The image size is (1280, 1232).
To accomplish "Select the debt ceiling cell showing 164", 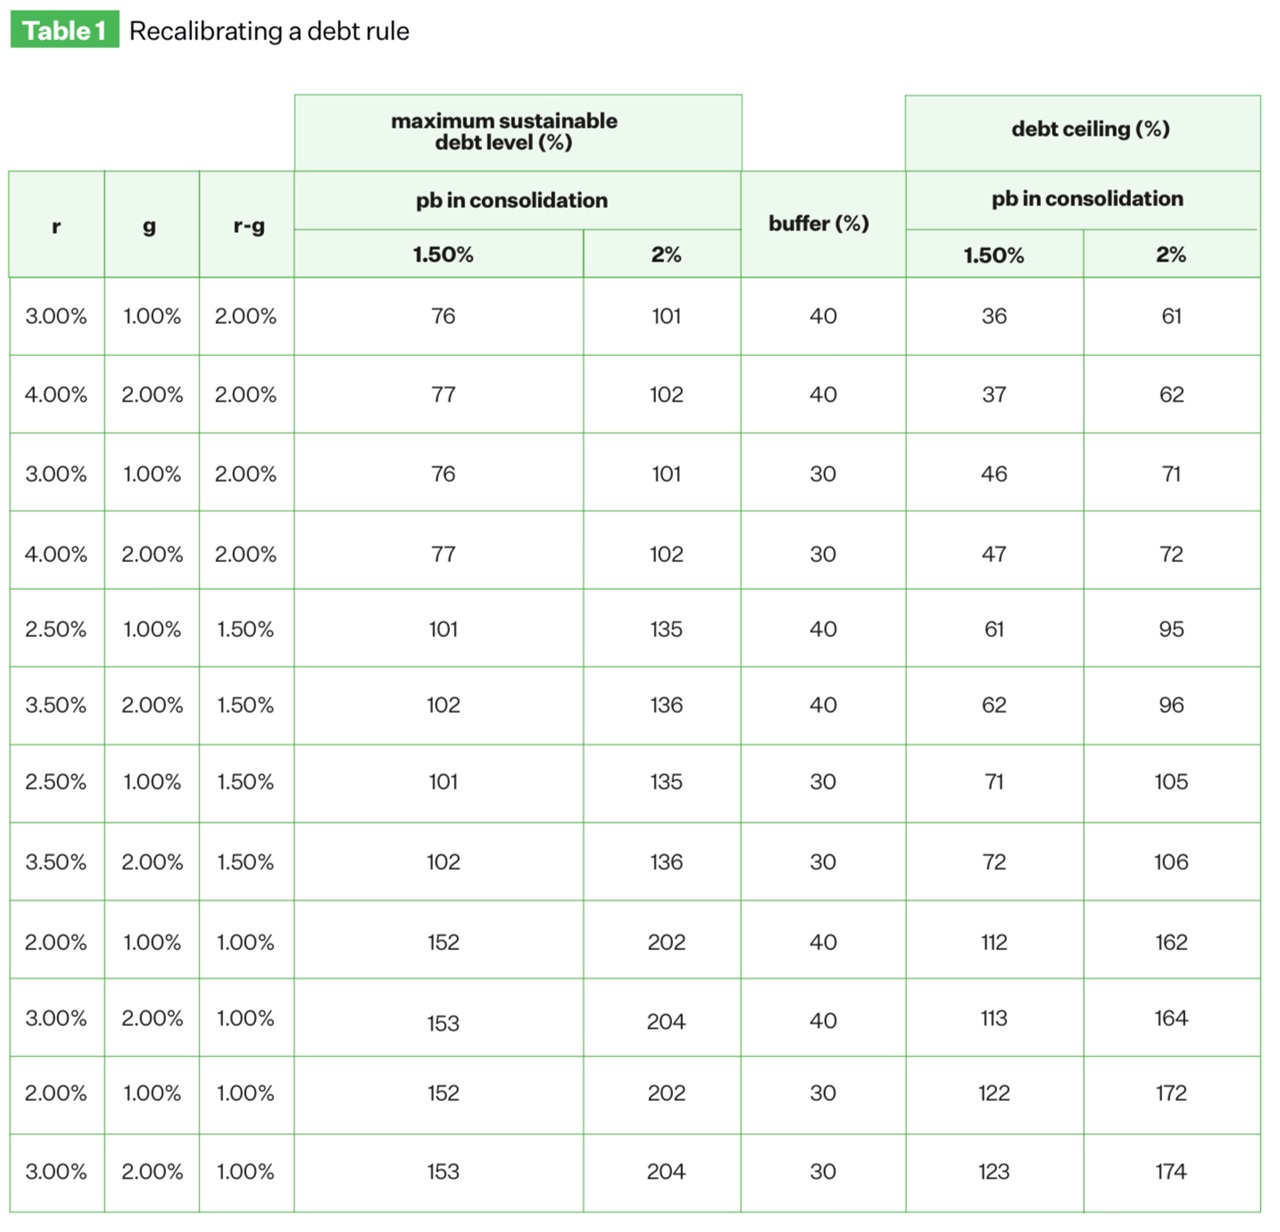I will coord(1171,1018).
